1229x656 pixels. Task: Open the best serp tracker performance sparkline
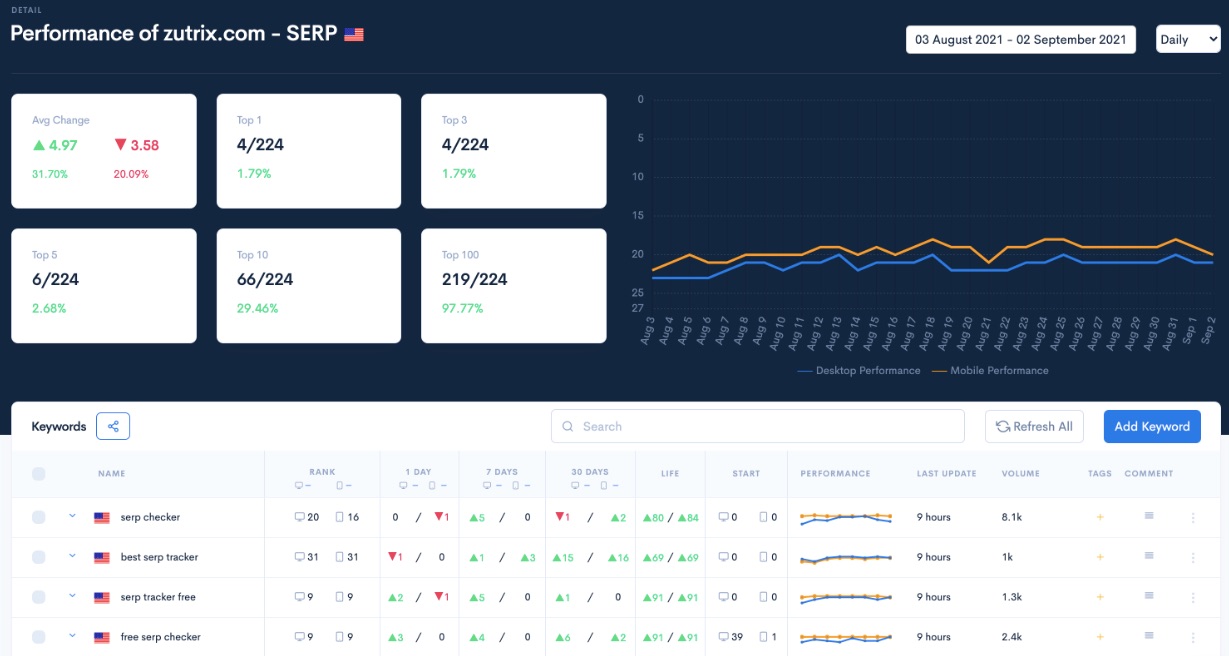point(846,558)
